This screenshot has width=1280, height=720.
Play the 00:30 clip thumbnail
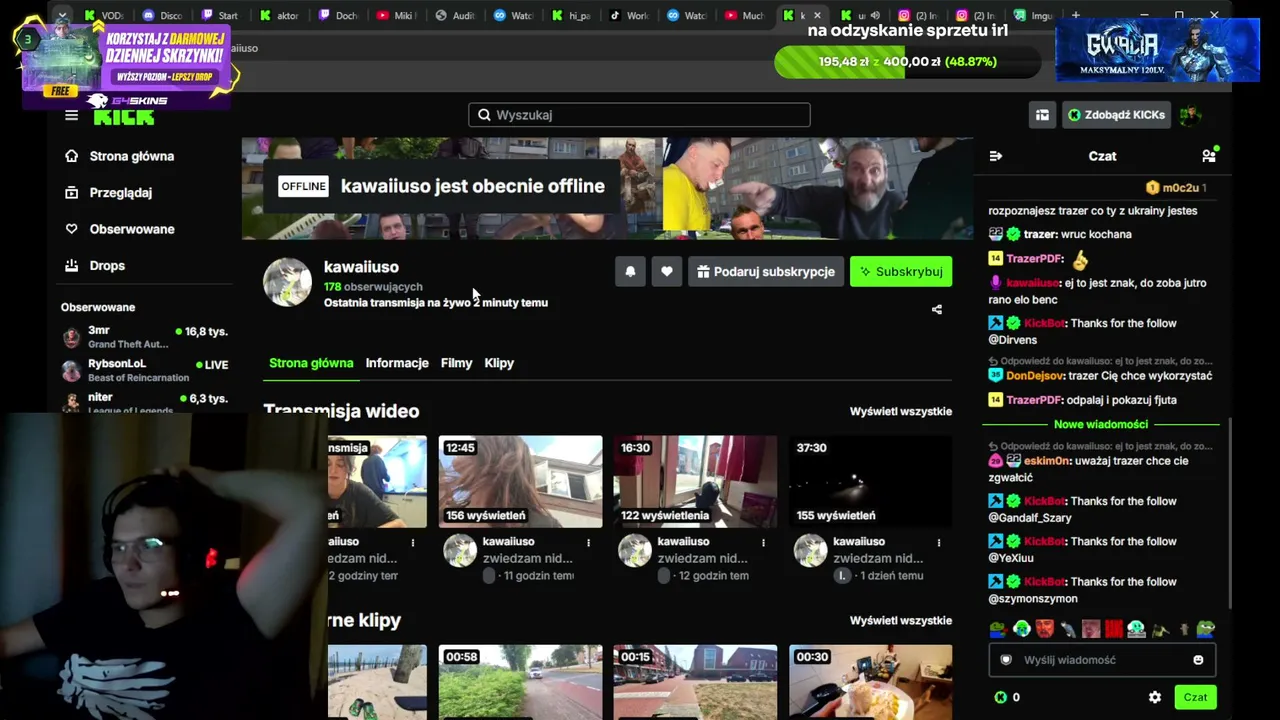pos(870,682)
